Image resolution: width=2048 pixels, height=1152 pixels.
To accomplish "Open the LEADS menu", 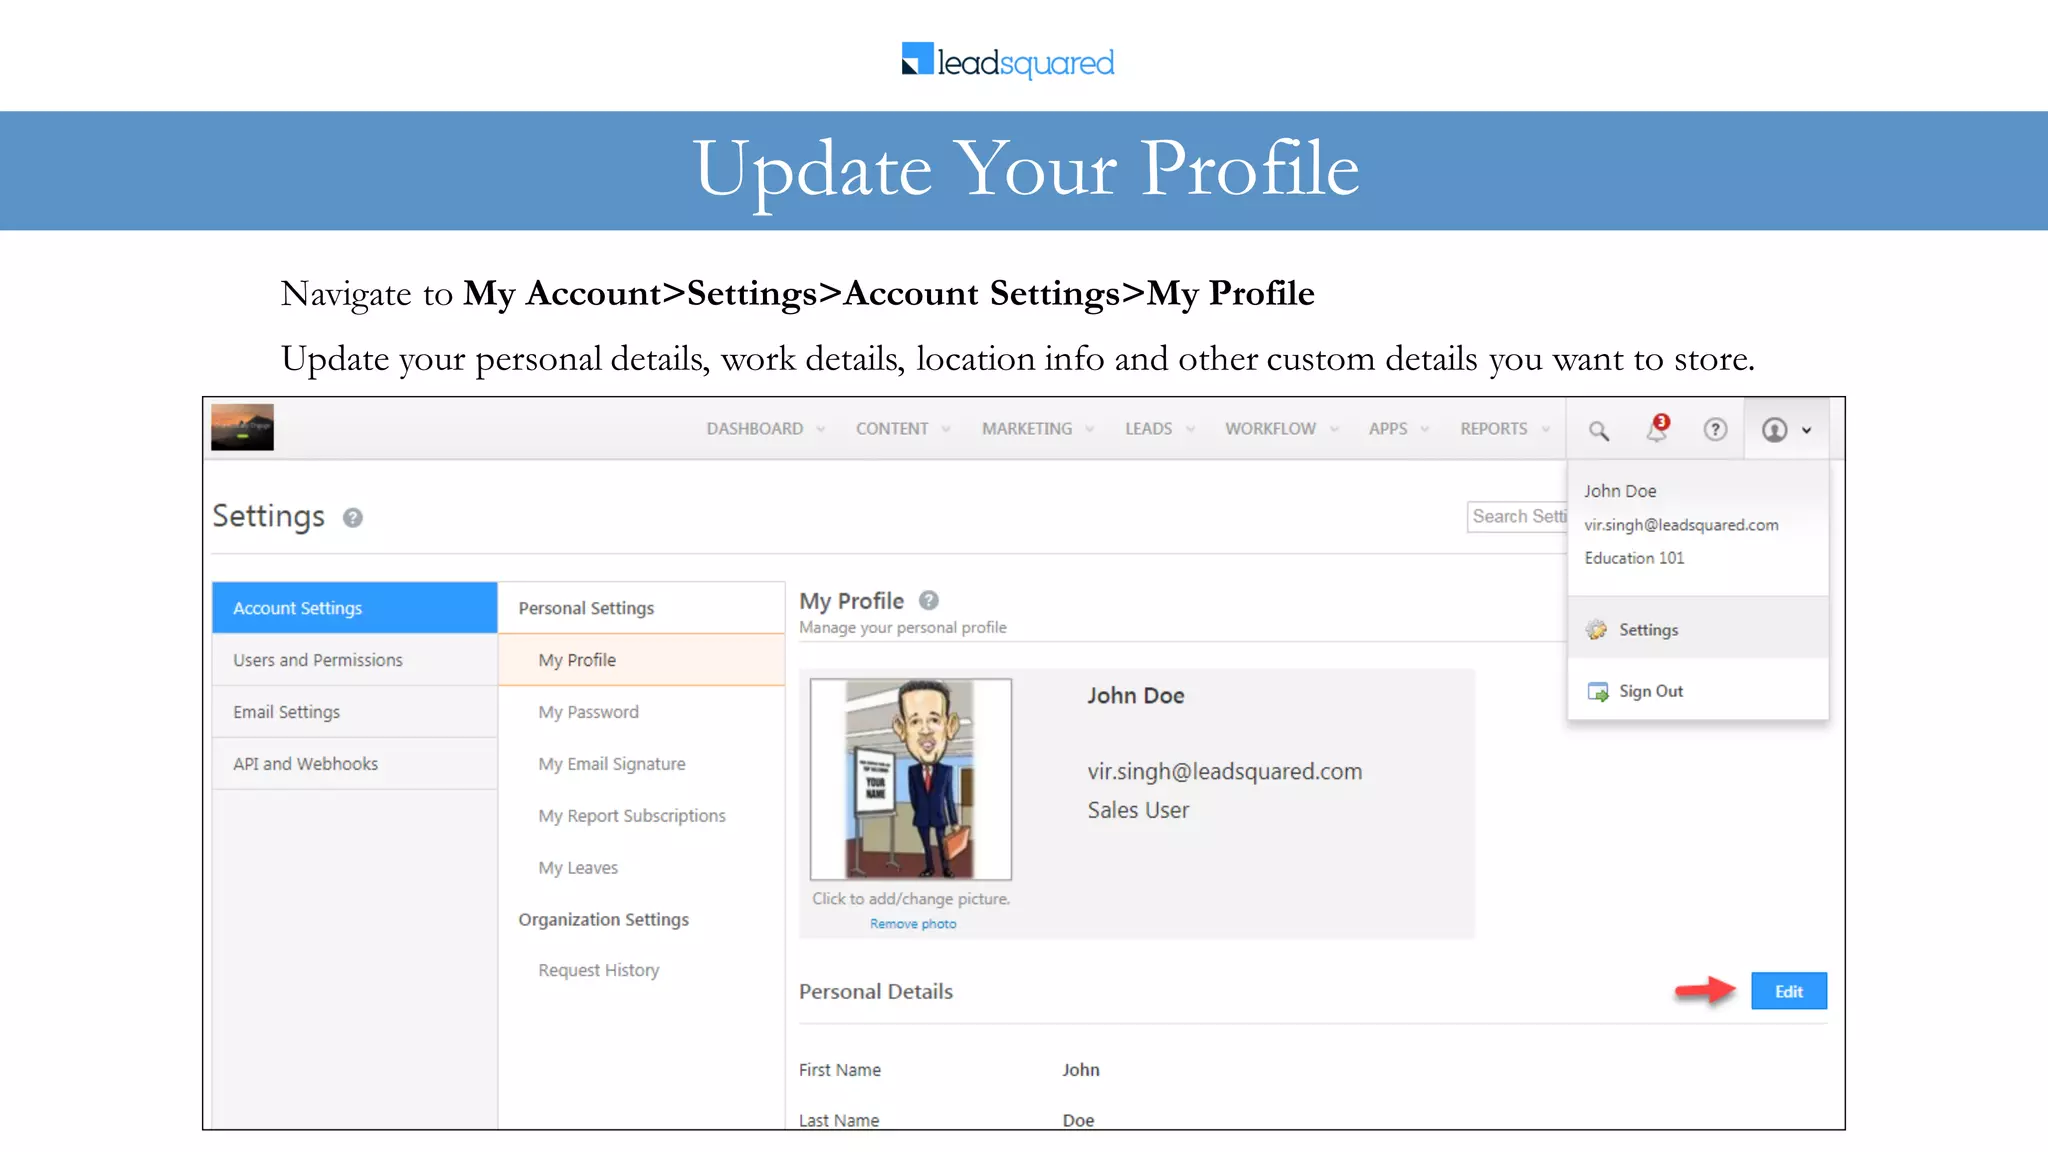I will tap(1148, 428).
